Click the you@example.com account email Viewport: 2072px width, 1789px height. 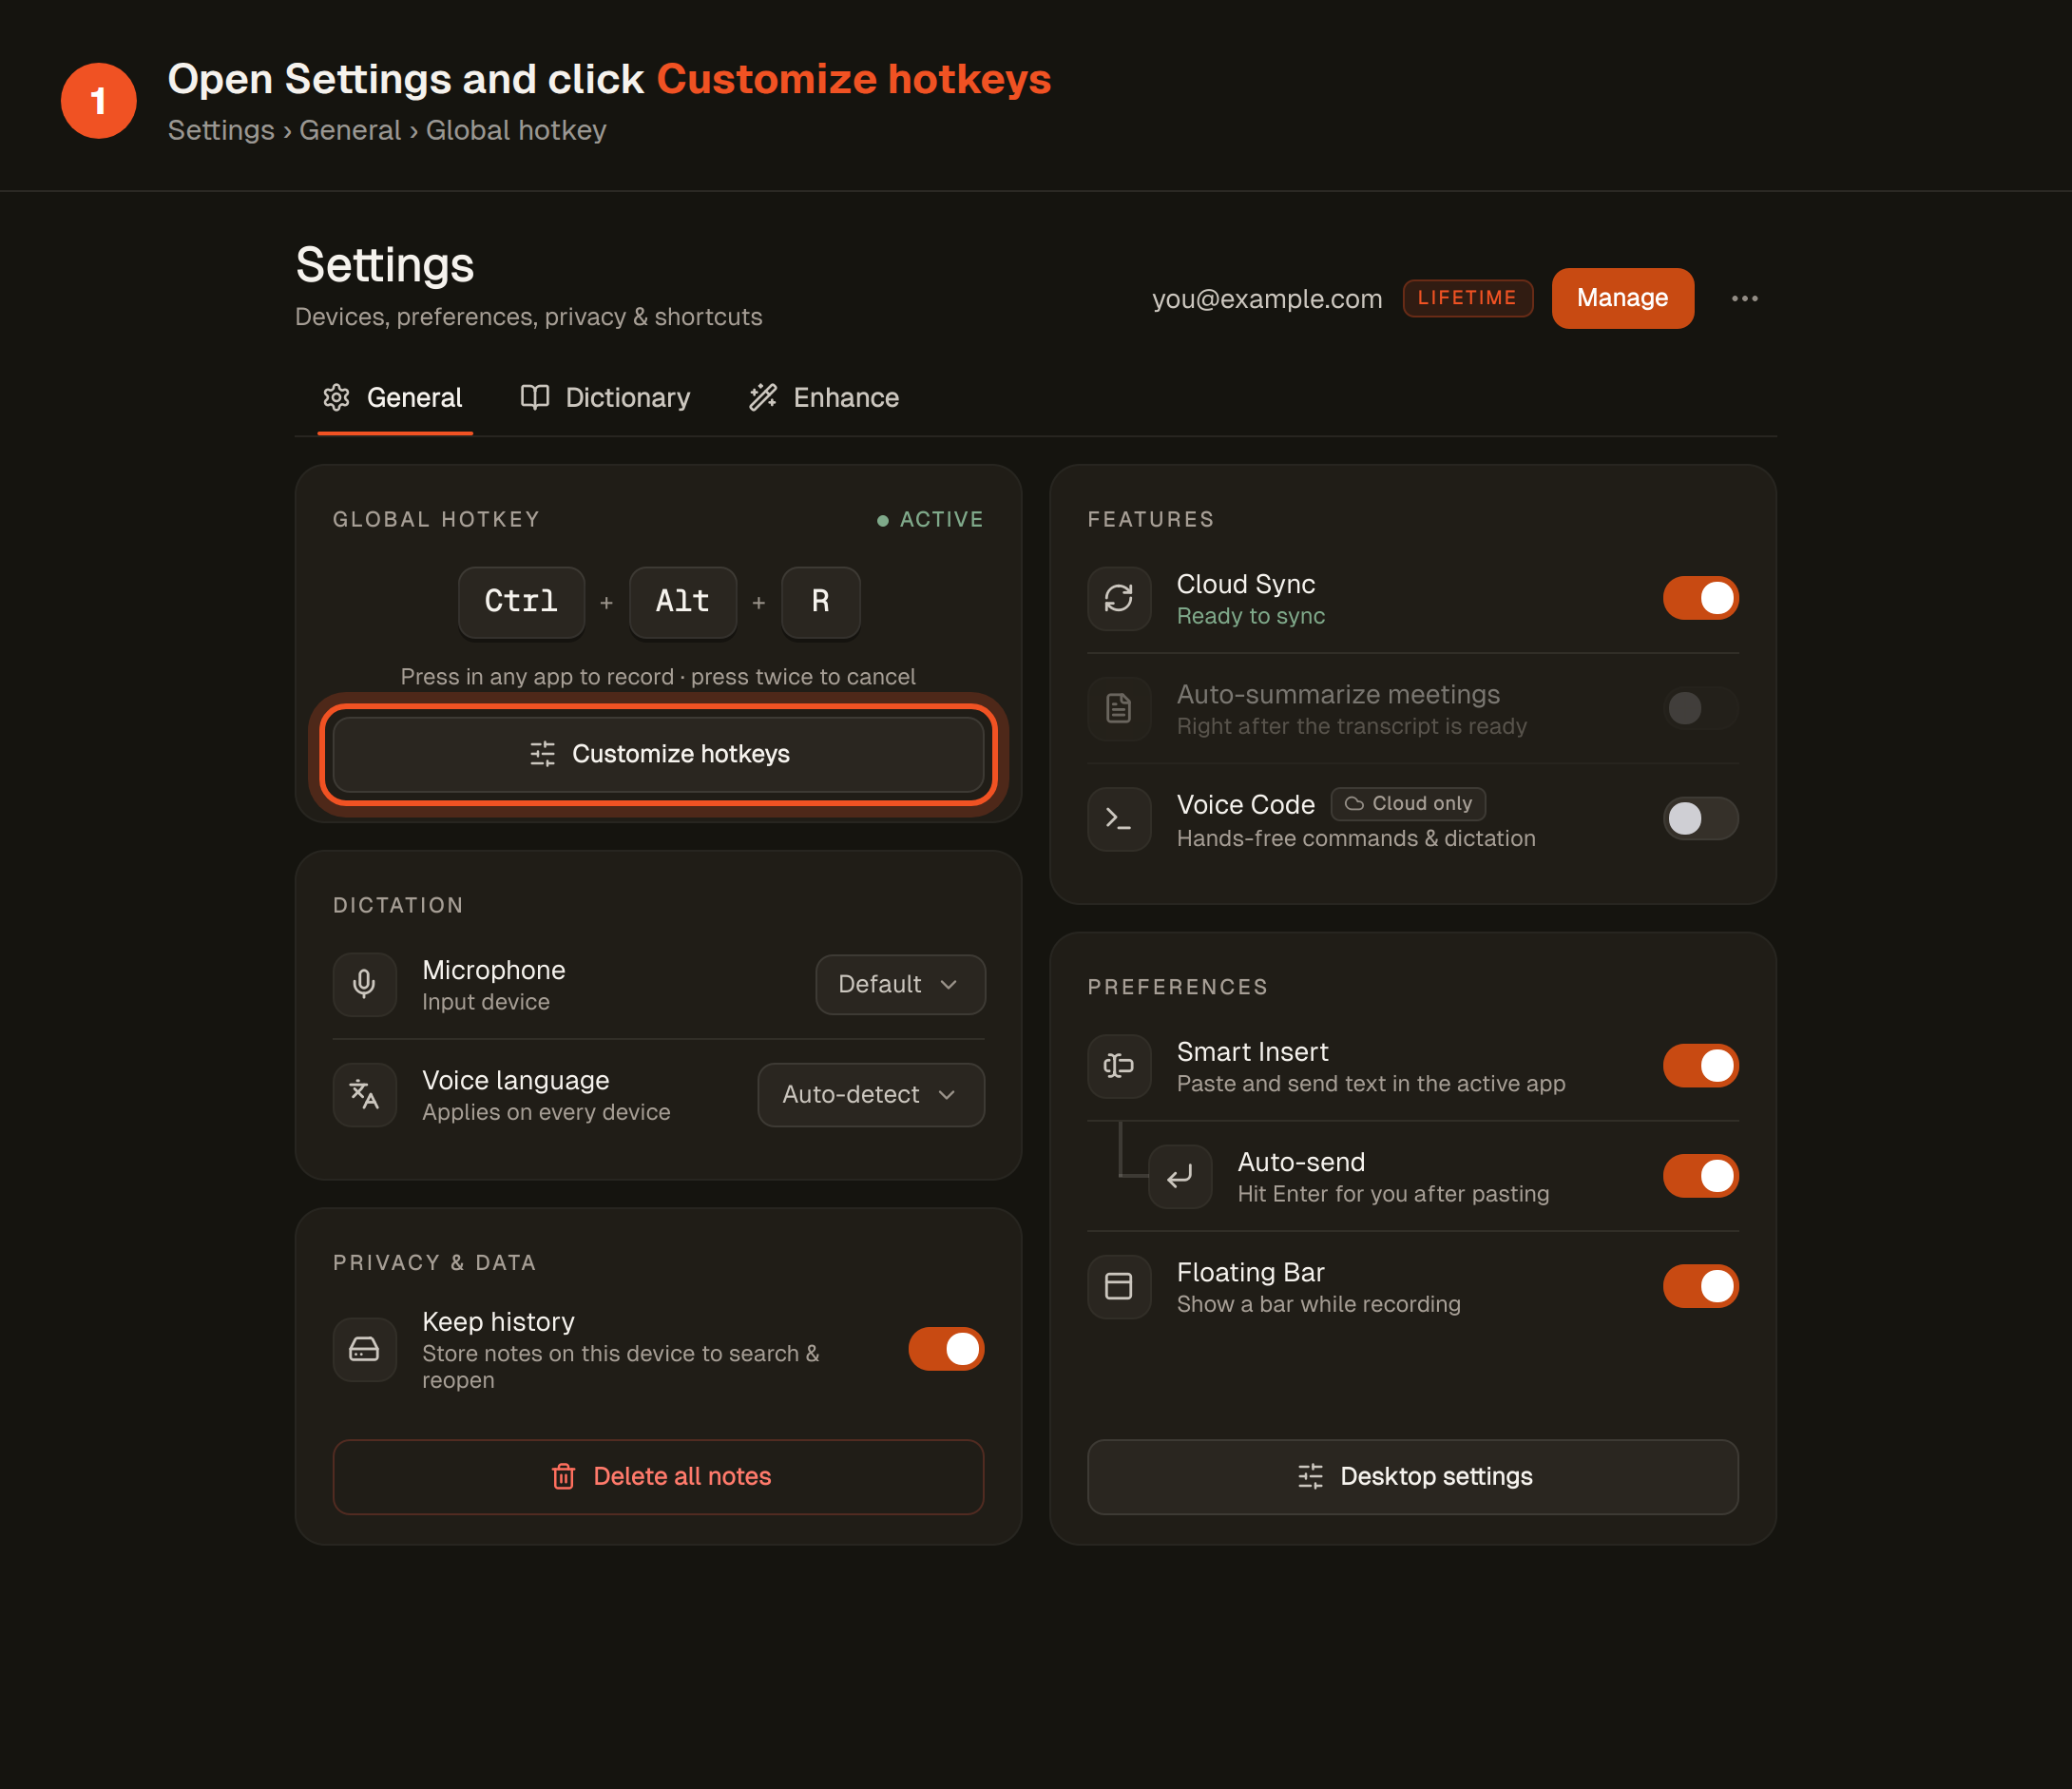pyautogui.click(x=1267, y=299)
